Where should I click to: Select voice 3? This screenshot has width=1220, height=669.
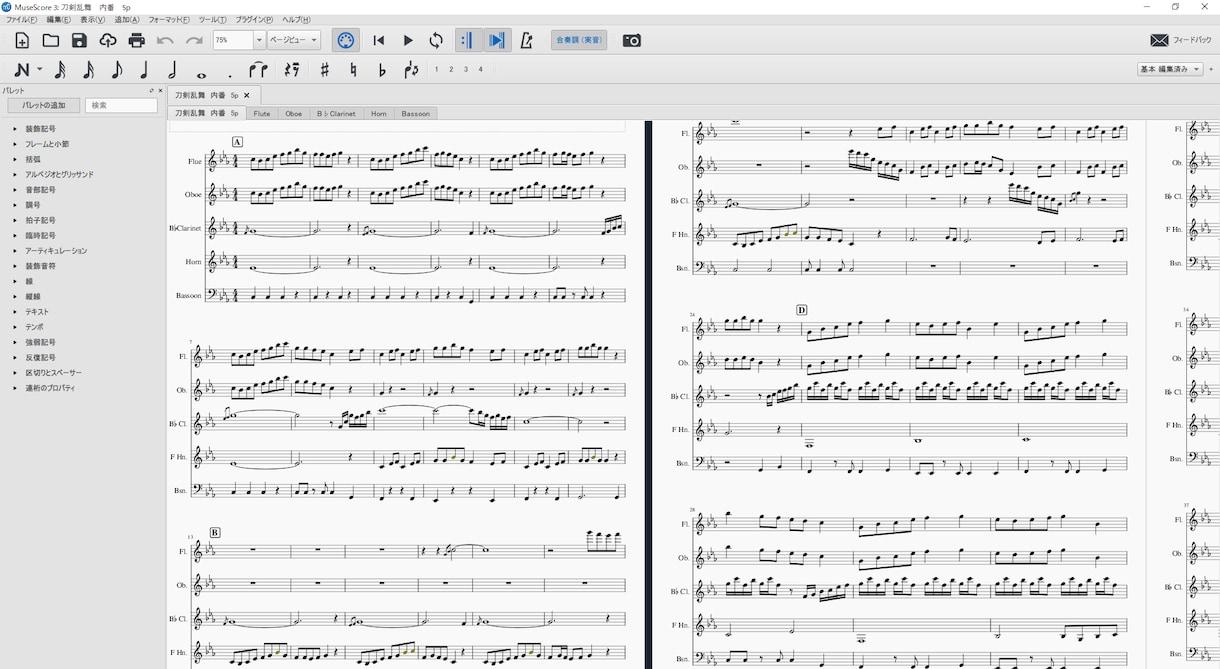pyautogui.click(x=466, y=70)
